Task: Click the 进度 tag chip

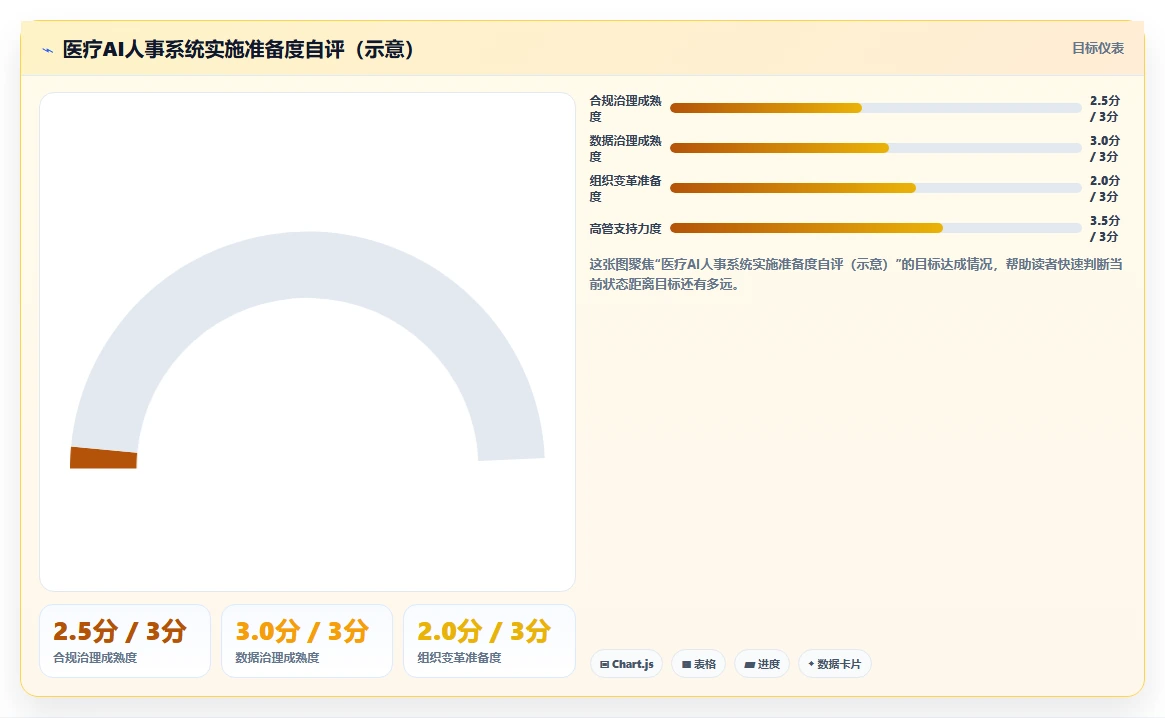Action: 762,664
